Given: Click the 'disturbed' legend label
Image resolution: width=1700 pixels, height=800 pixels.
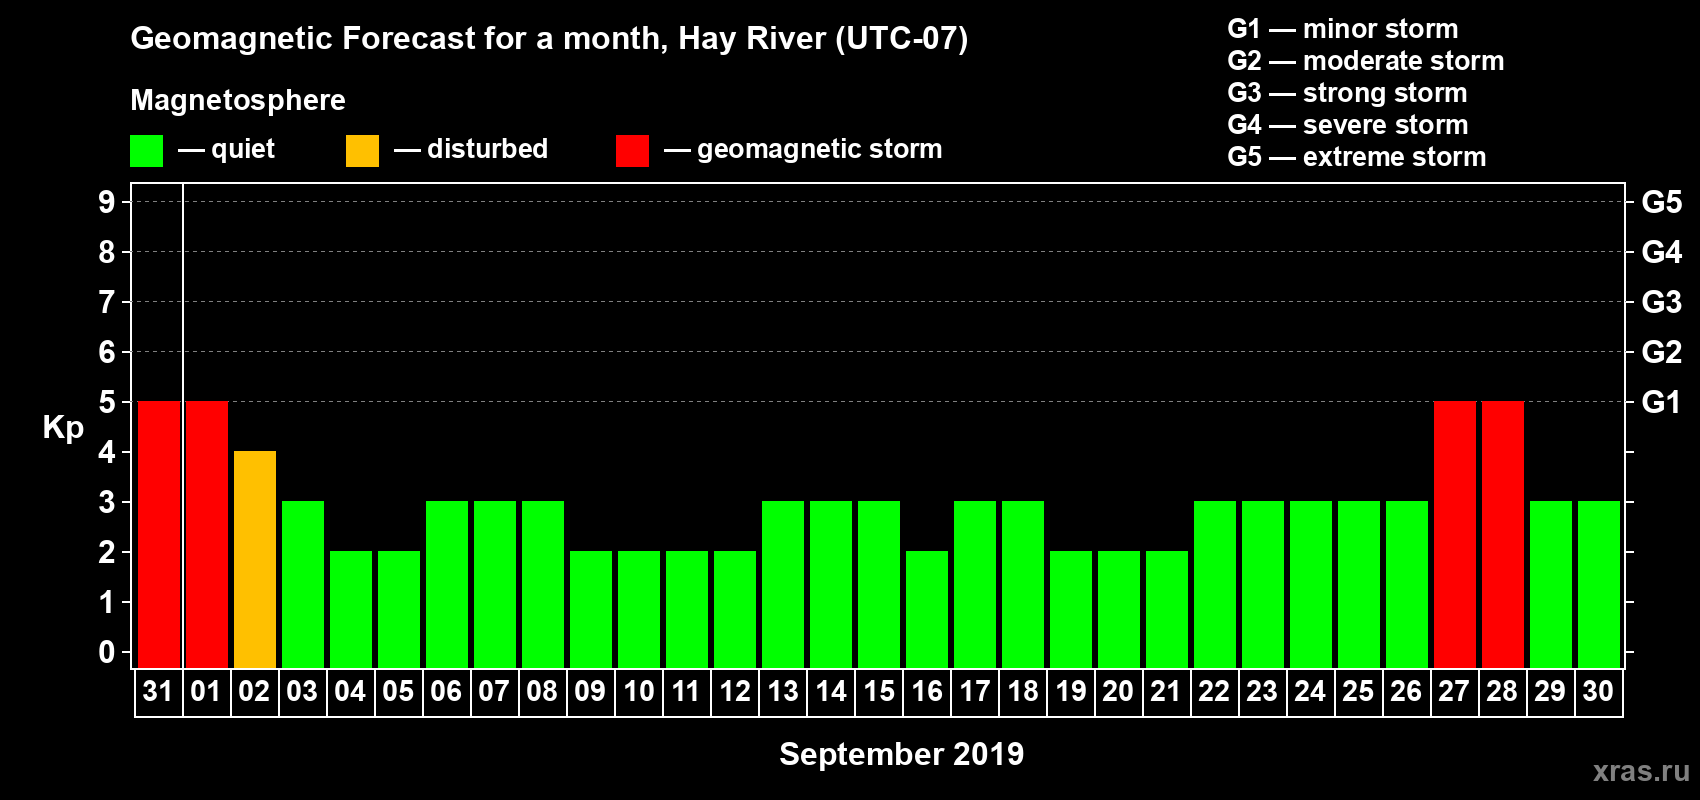Looking at the screenshot, I should (x=488, y=149).
